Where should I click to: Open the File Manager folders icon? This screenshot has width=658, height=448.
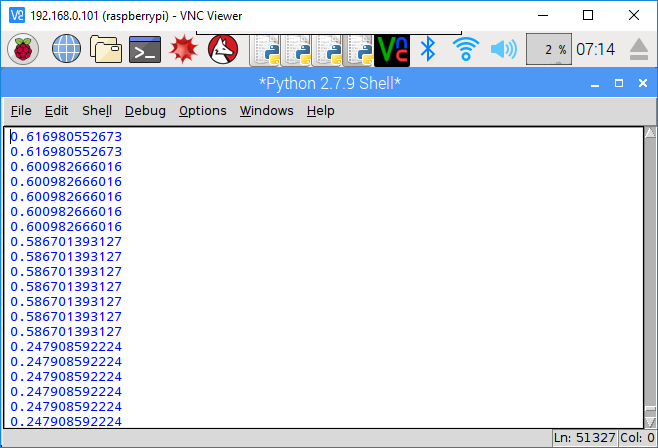tap(105, 48)
